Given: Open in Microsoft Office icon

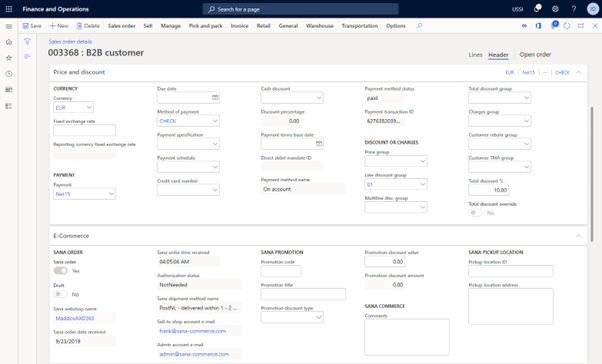Looking at the screenshot, I should click(538, 26).
